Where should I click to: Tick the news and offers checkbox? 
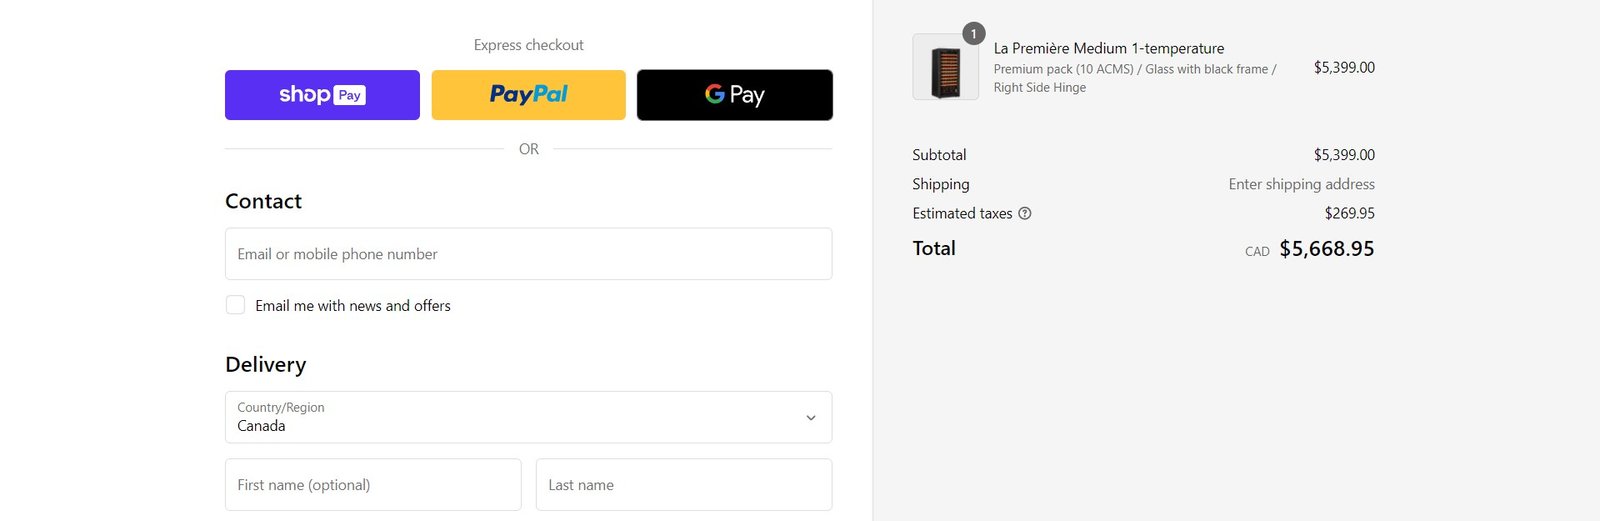[x=236, y=305]
